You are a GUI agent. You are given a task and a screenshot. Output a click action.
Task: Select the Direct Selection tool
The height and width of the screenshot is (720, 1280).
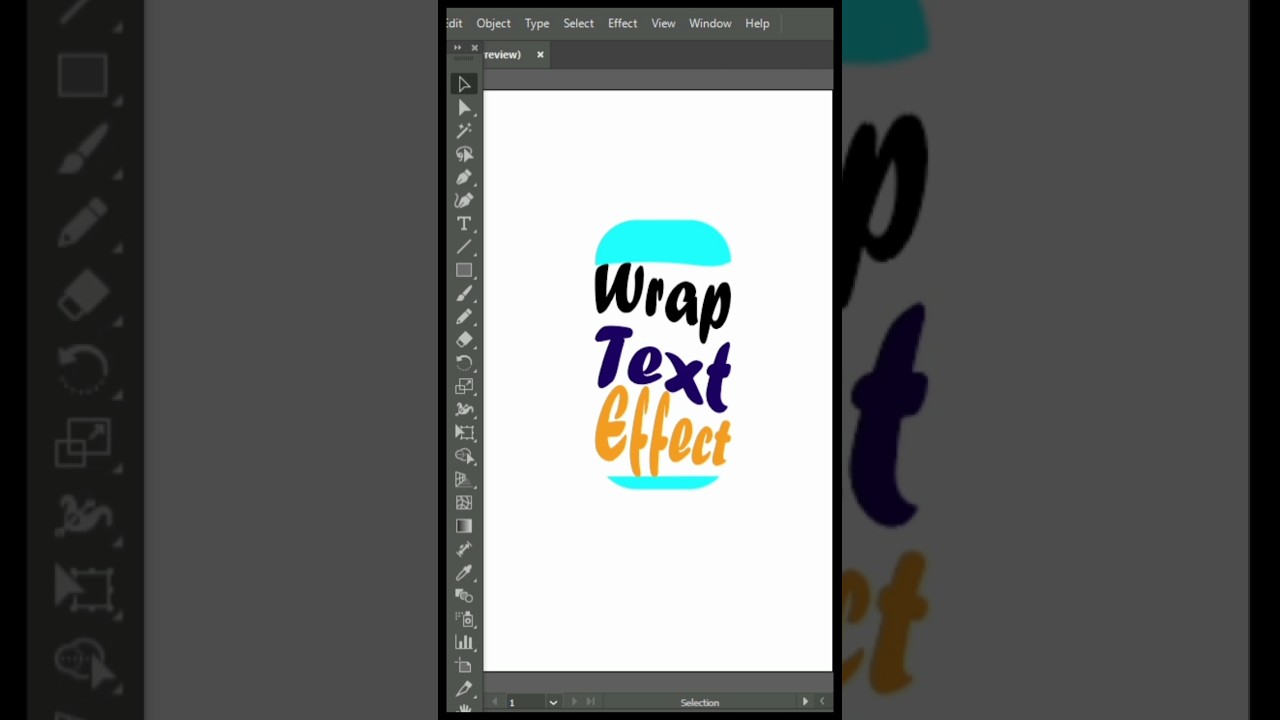(464, 108)
